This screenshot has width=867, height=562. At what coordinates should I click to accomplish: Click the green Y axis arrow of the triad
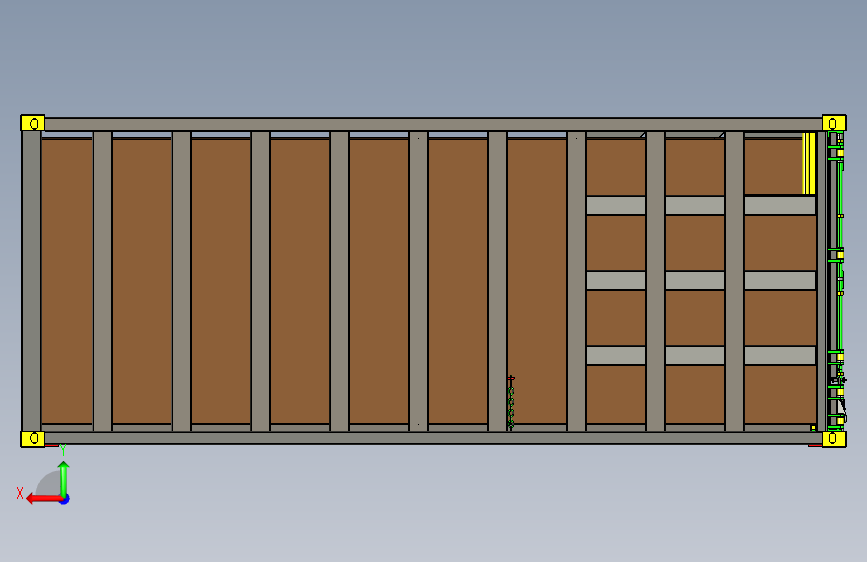pyautogui.click(x=64, y=479)
